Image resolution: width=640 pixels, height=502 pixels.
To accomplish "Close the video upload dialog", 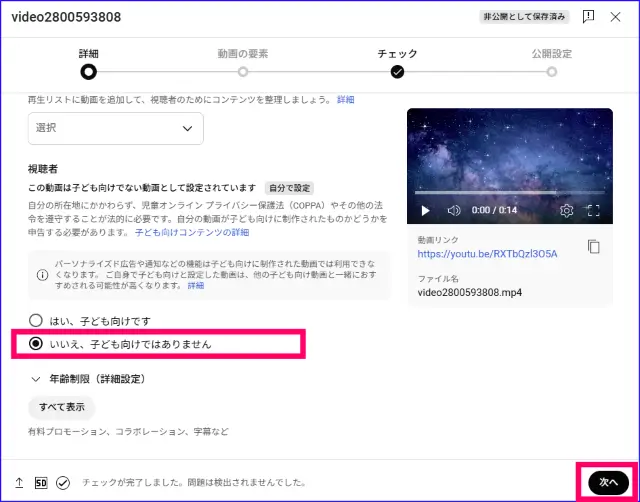I will 619,16.
